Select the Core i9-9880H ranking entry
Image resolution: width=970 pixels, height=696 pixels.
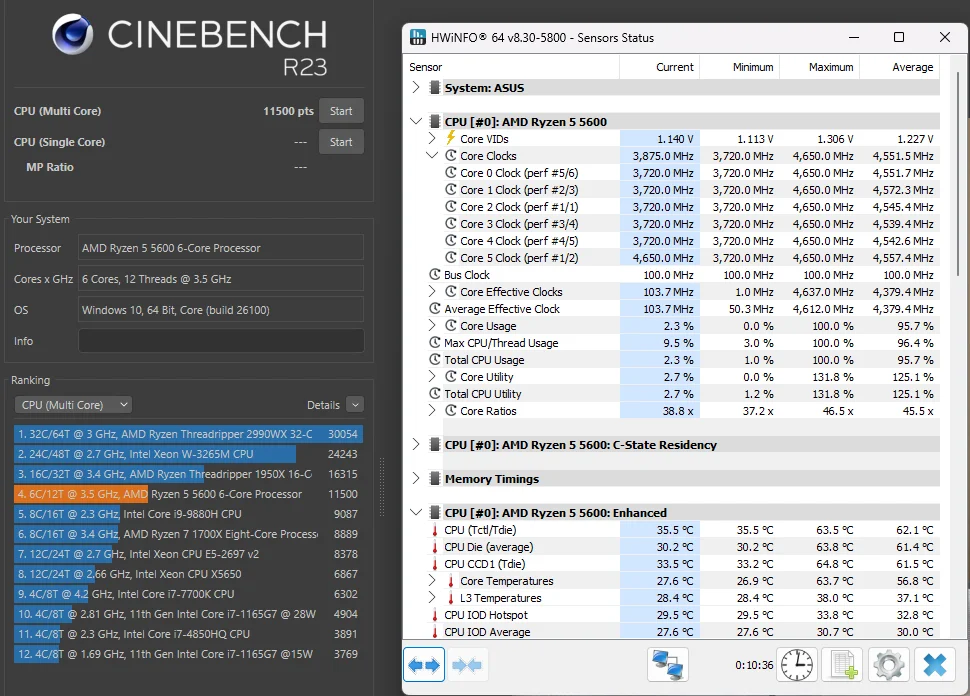[x=188, y=513]
